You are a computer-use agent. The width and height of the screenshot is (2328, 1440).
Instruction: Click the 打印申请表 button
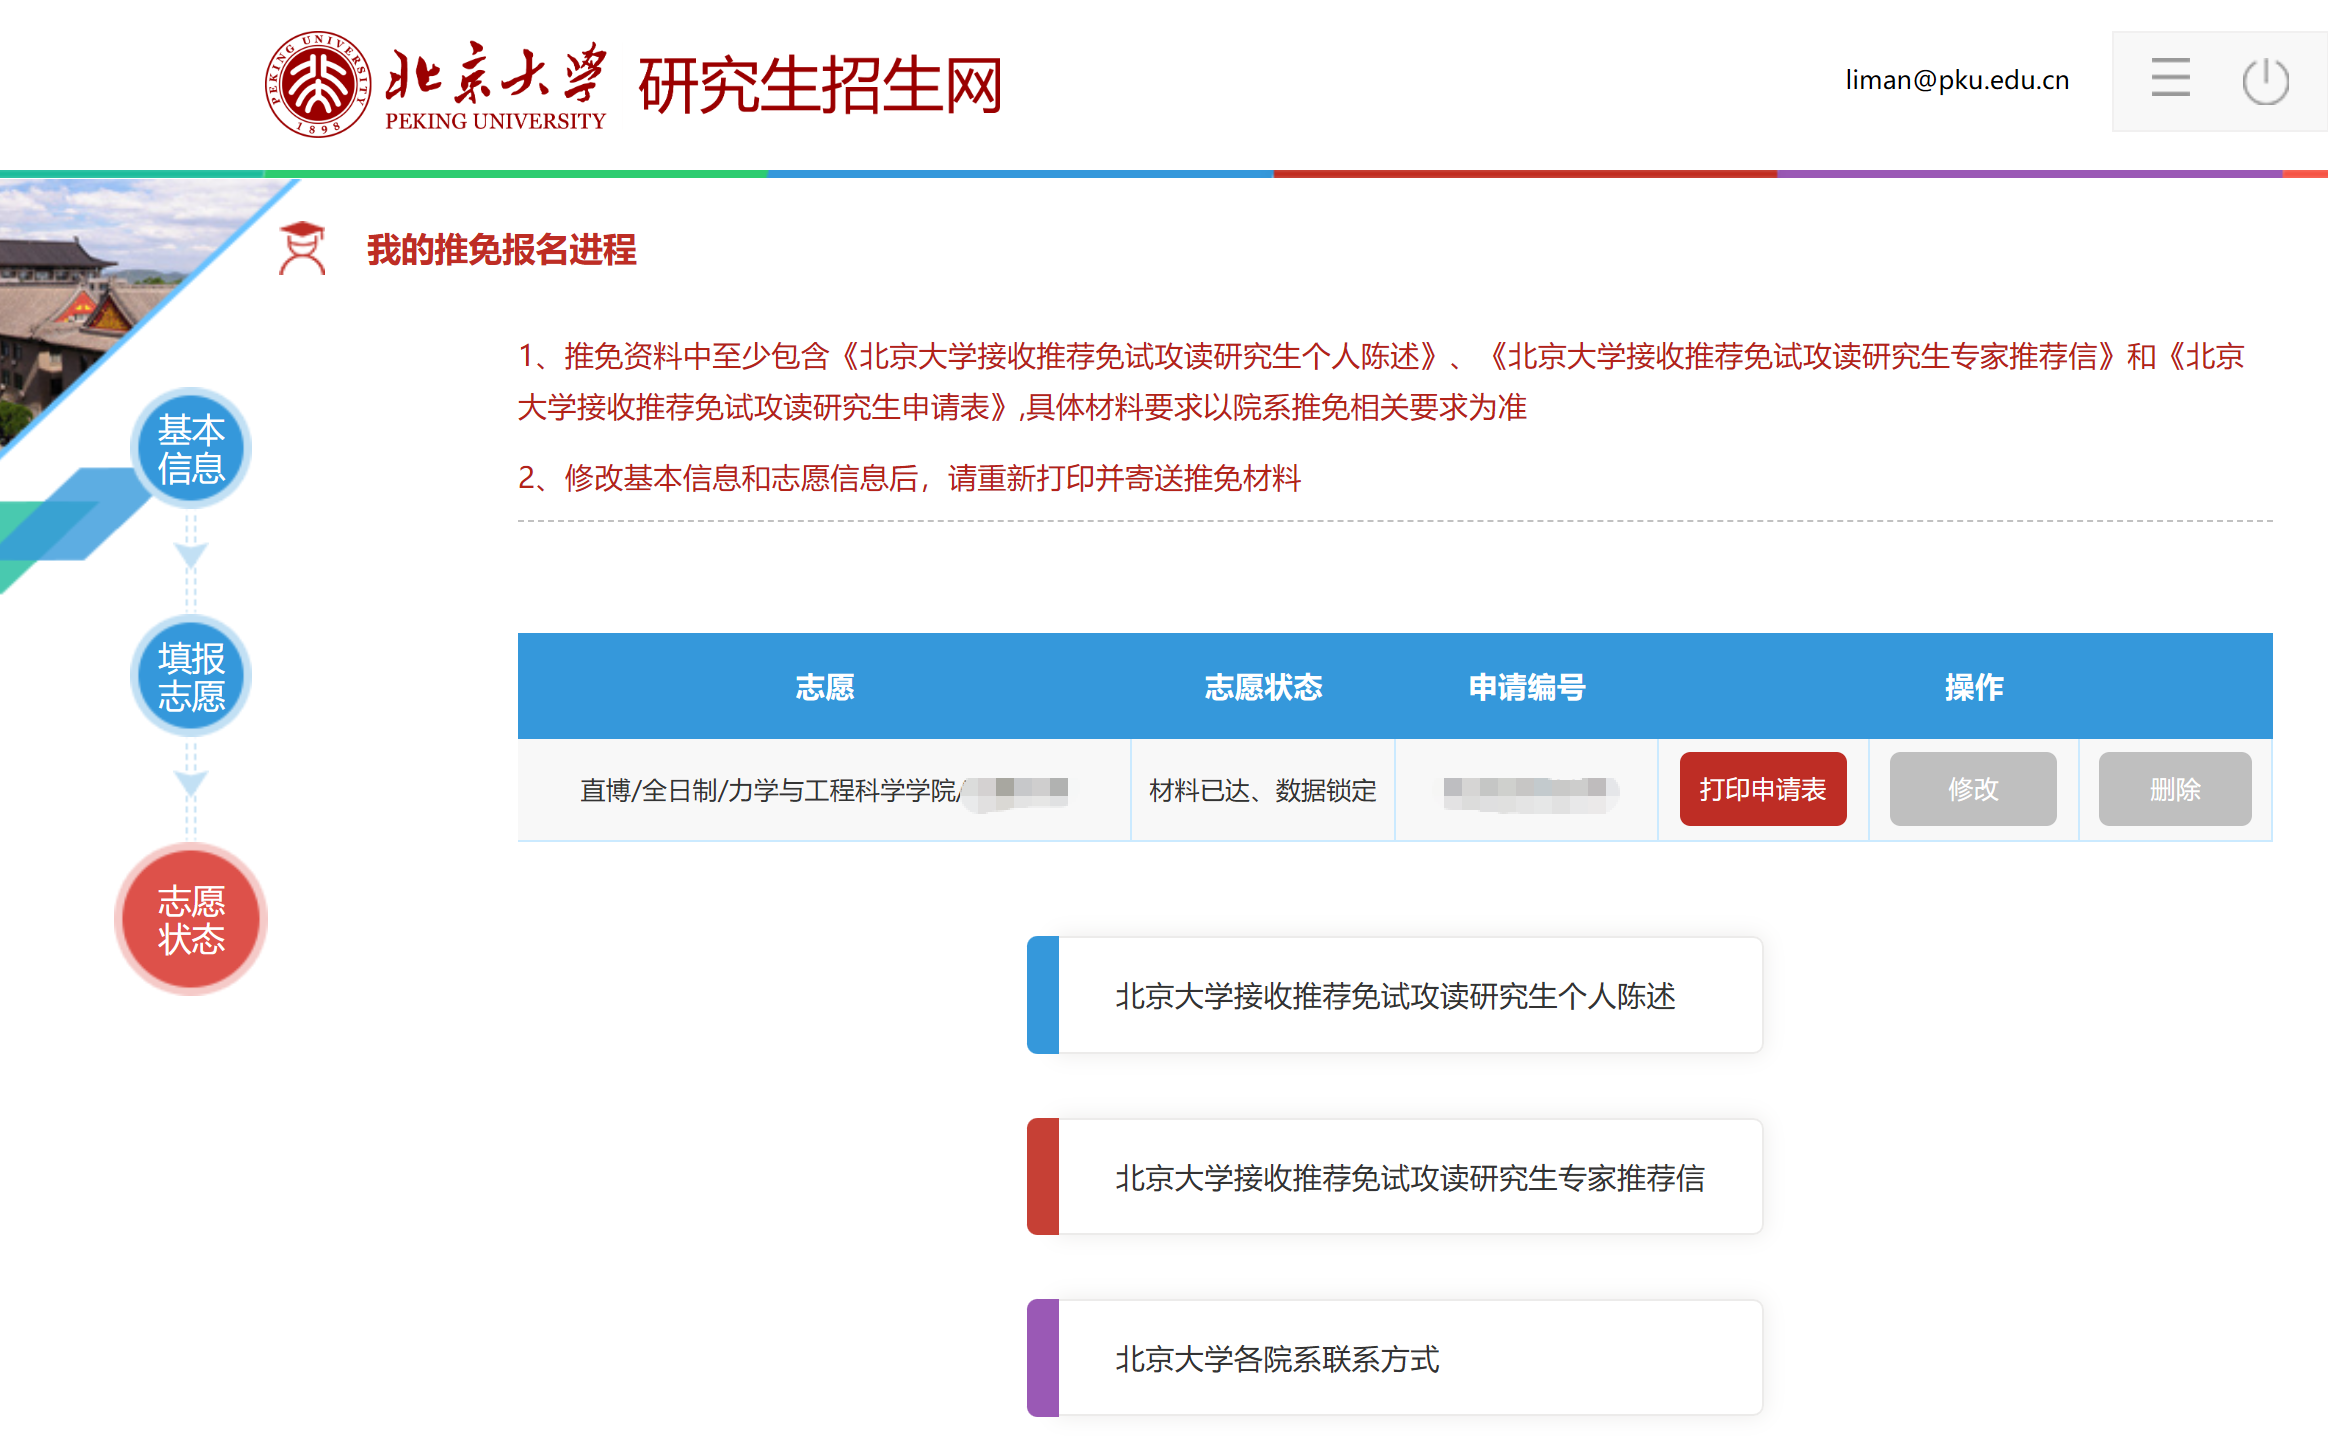1763,789
